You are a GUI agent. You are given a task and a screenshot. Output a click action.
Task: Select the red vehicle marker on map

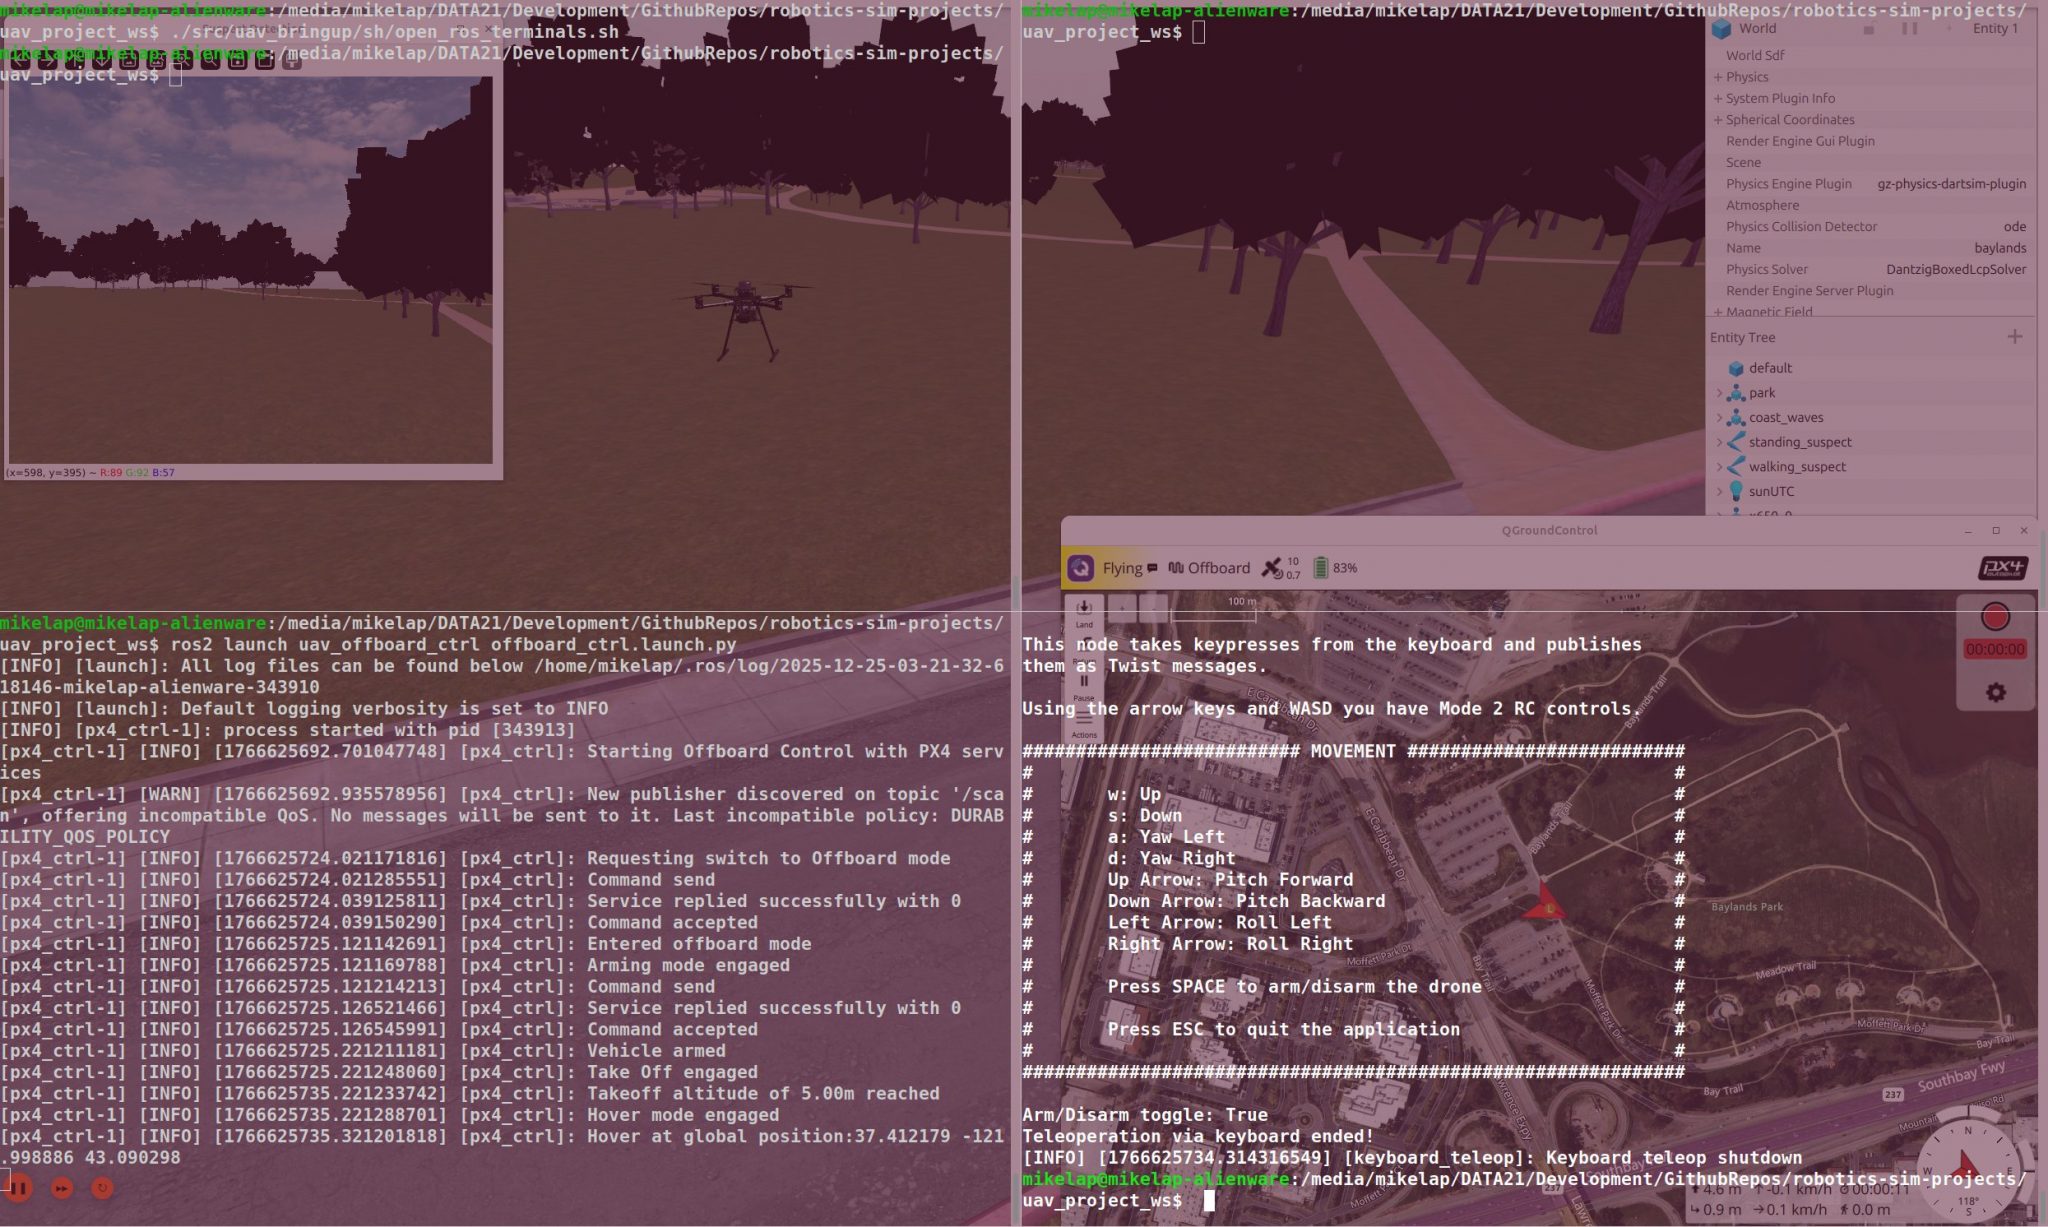pyautogui.click(x=1546, y=903)
